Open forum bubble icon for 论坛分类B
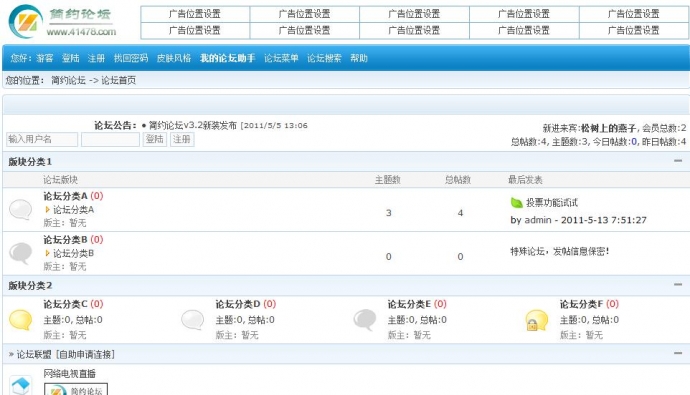Viewport: 690px width, 395px height. (x=21, y=253)
